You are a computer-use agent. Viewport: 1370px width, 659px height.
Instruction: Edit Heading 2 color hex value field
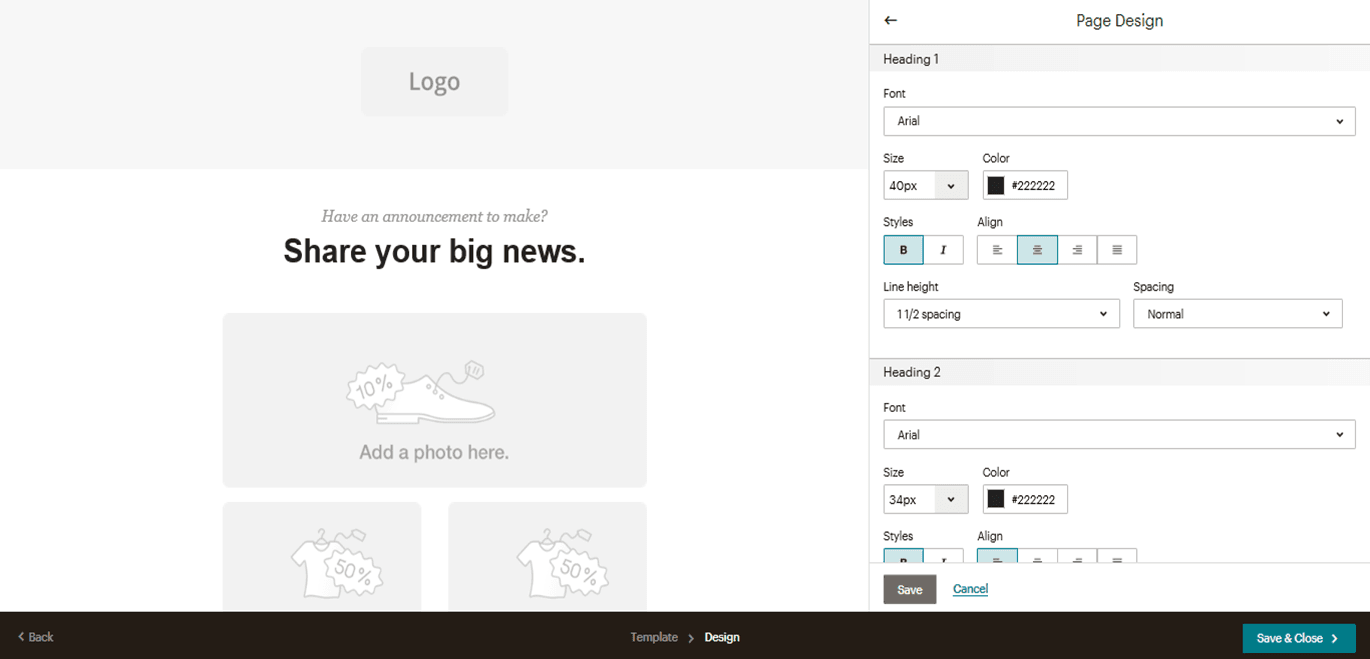1034,499
